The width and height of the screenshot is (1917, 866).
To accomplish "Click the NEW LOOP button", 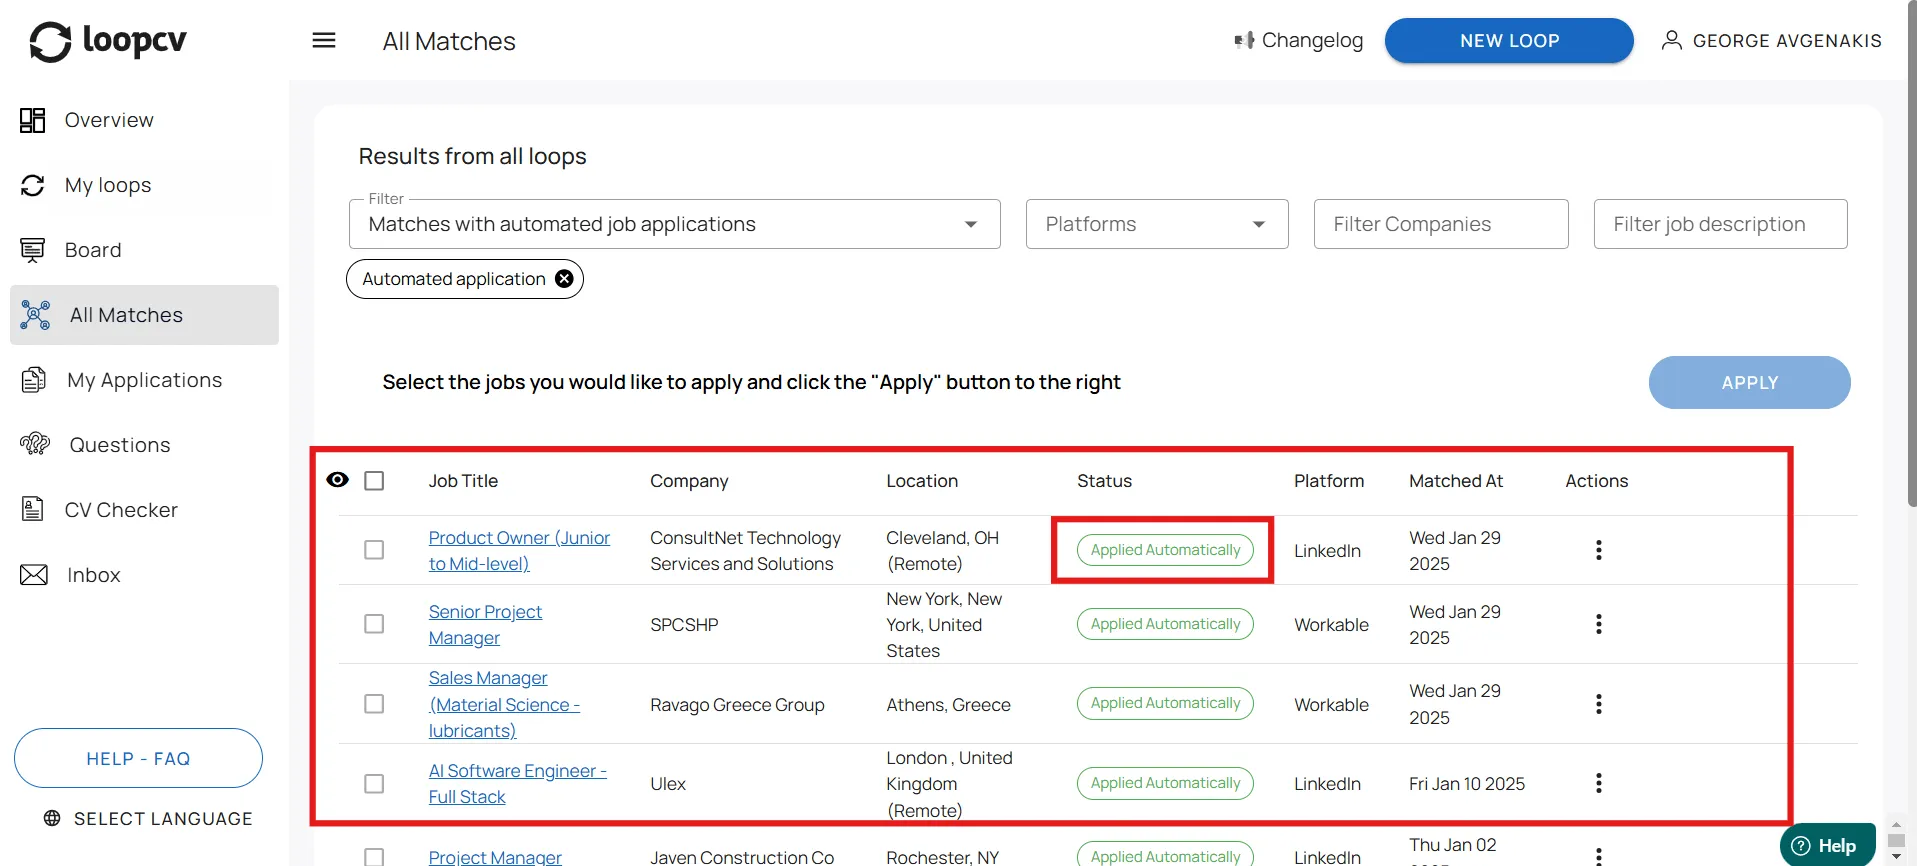I will (x=1509, y=41).
